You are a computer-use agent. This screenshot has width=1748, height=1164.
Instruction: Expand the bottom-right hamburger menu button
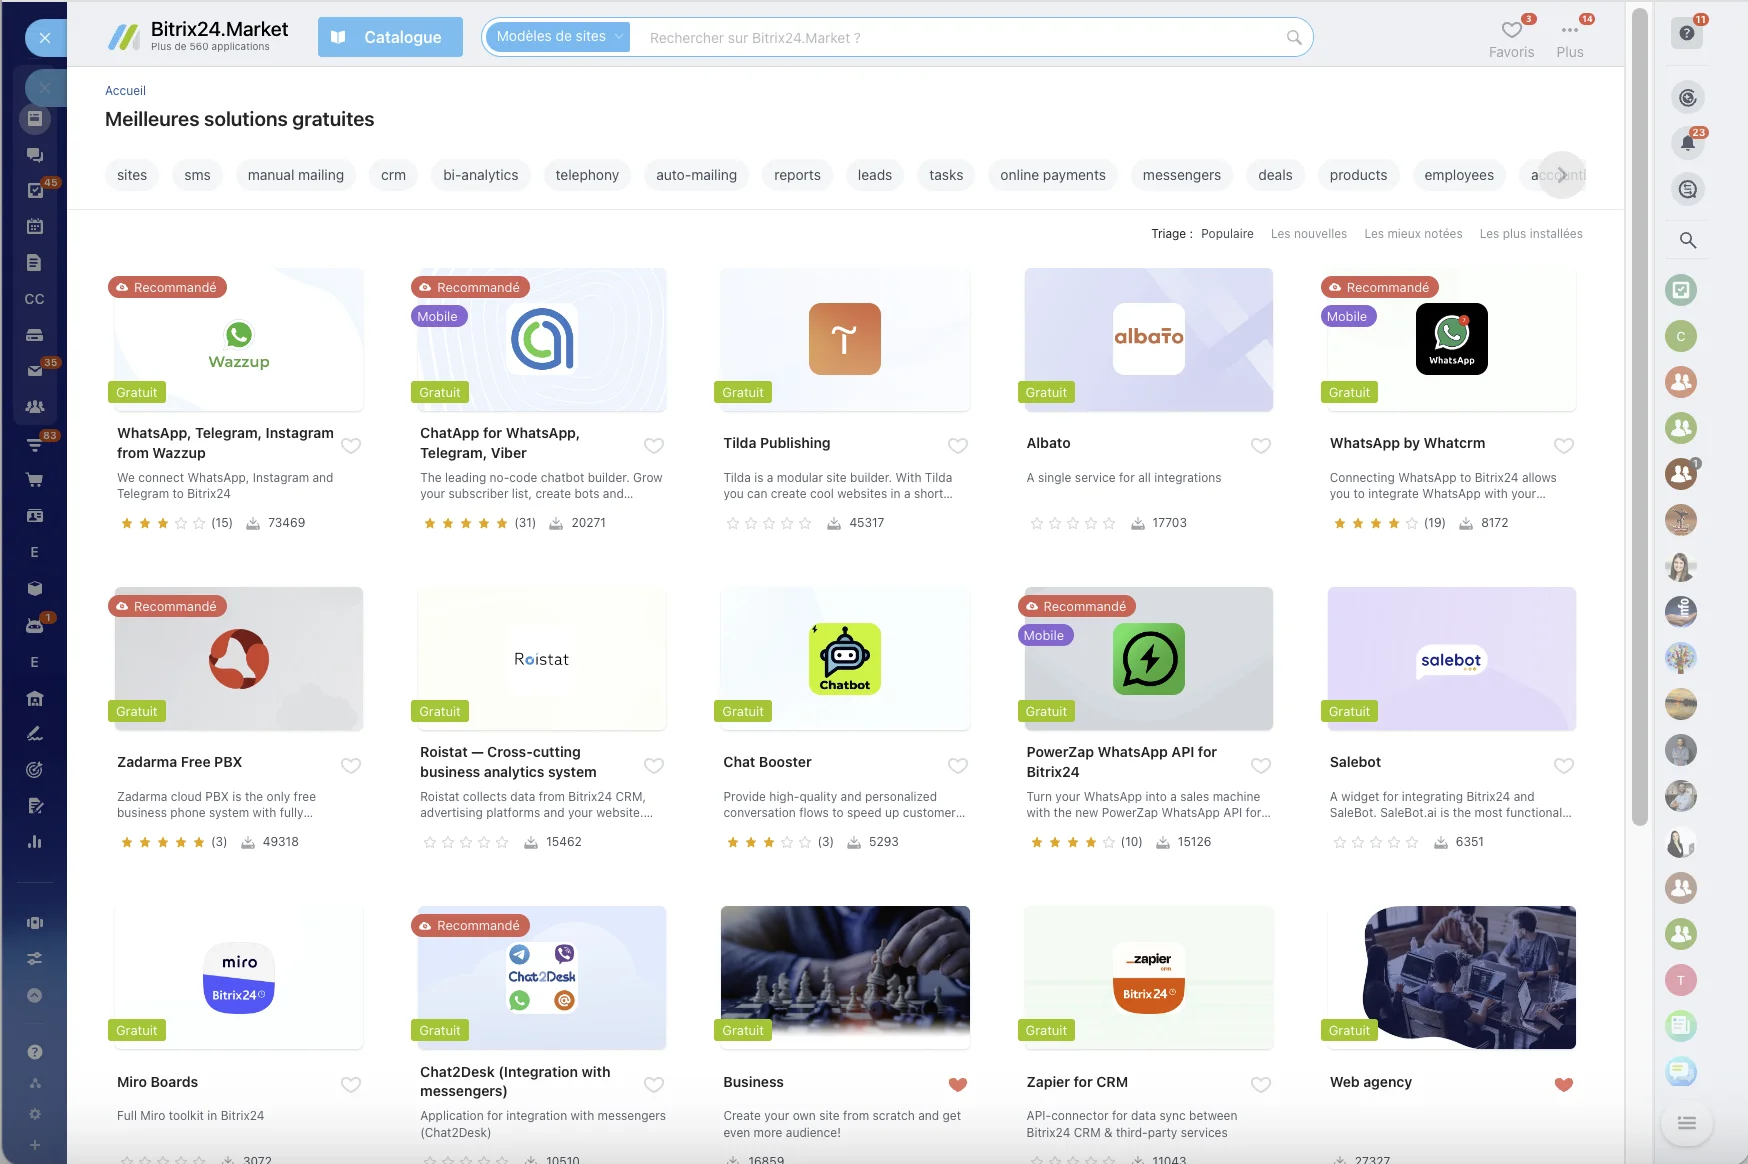click(1687, 1123)
